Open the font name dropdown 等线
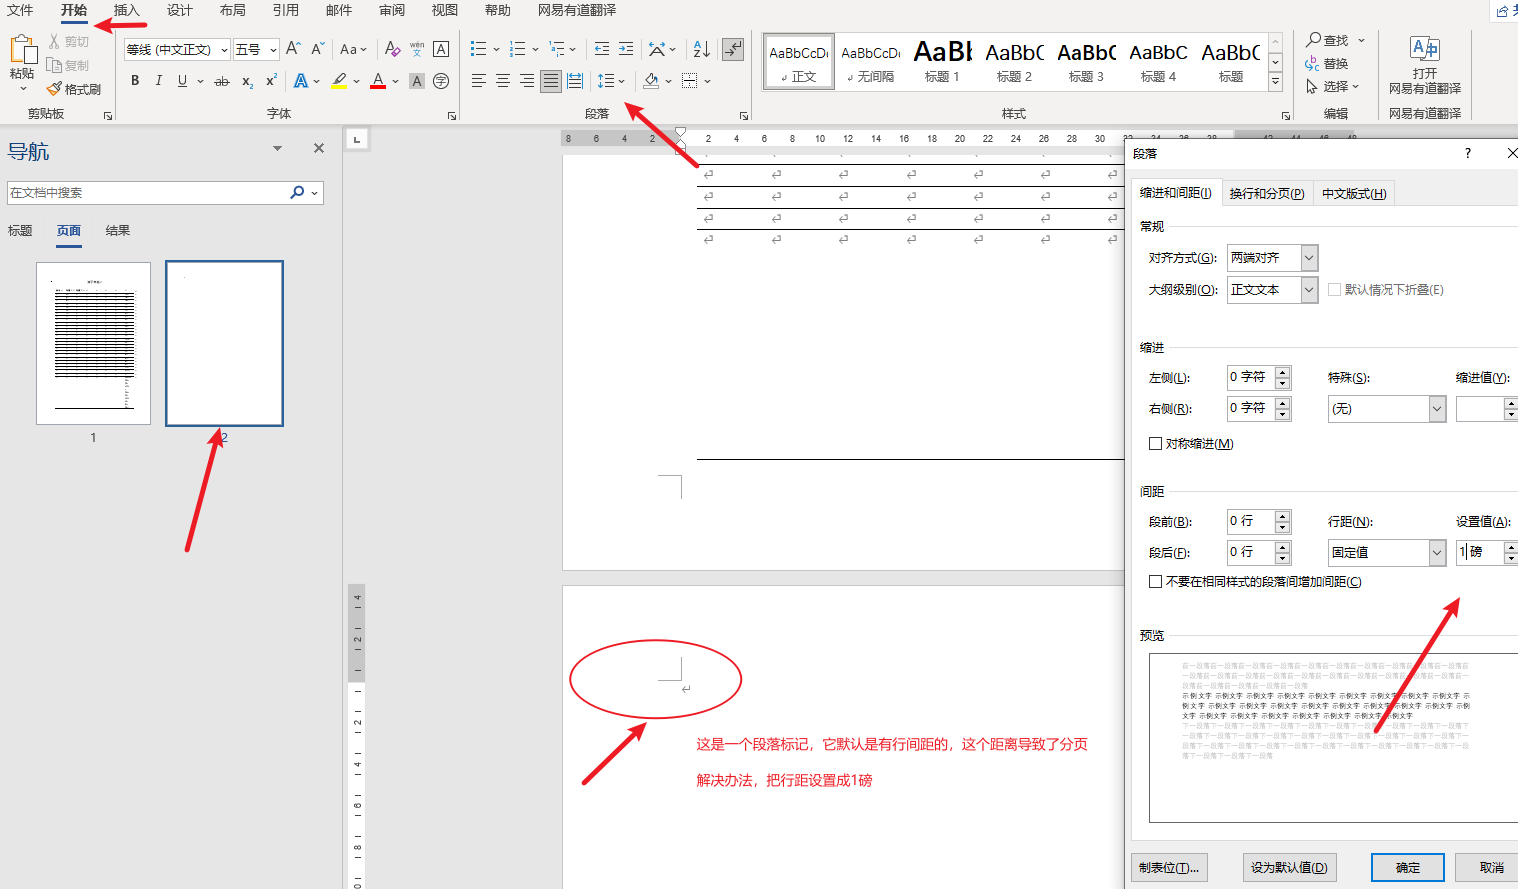 [x=224, y=49]
